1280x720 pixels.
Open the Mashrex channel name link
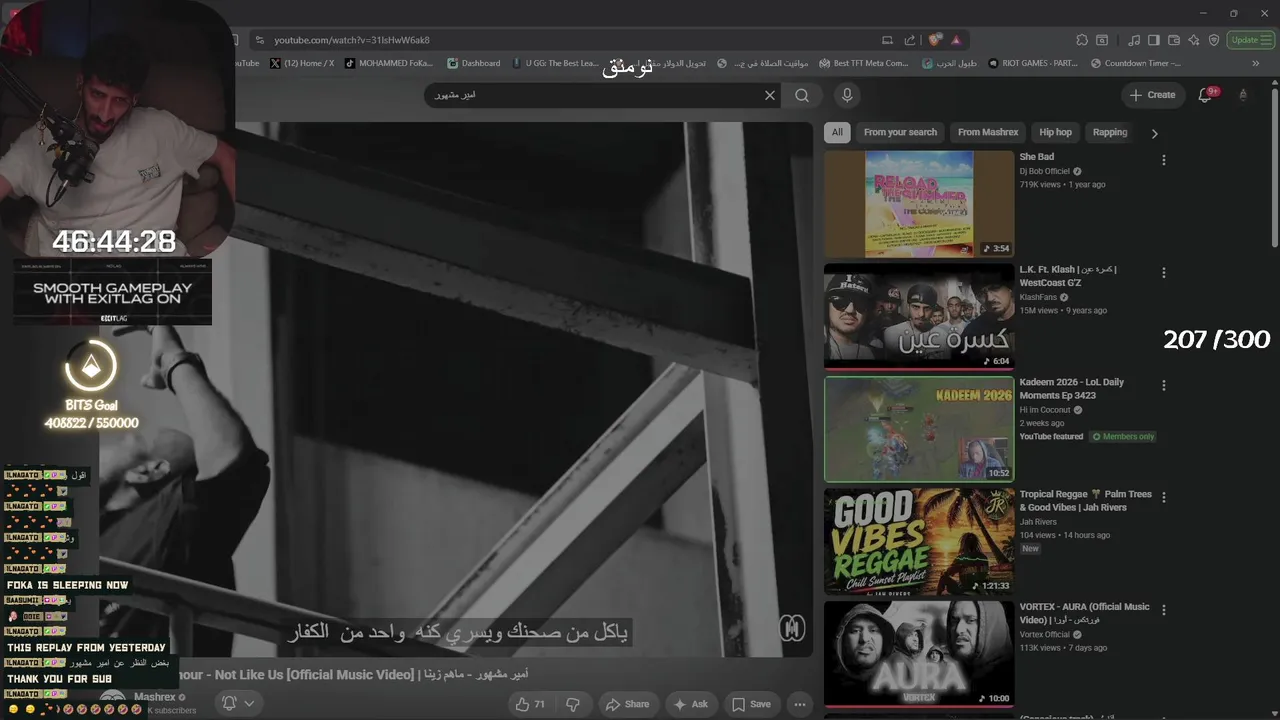click(155, 697)
